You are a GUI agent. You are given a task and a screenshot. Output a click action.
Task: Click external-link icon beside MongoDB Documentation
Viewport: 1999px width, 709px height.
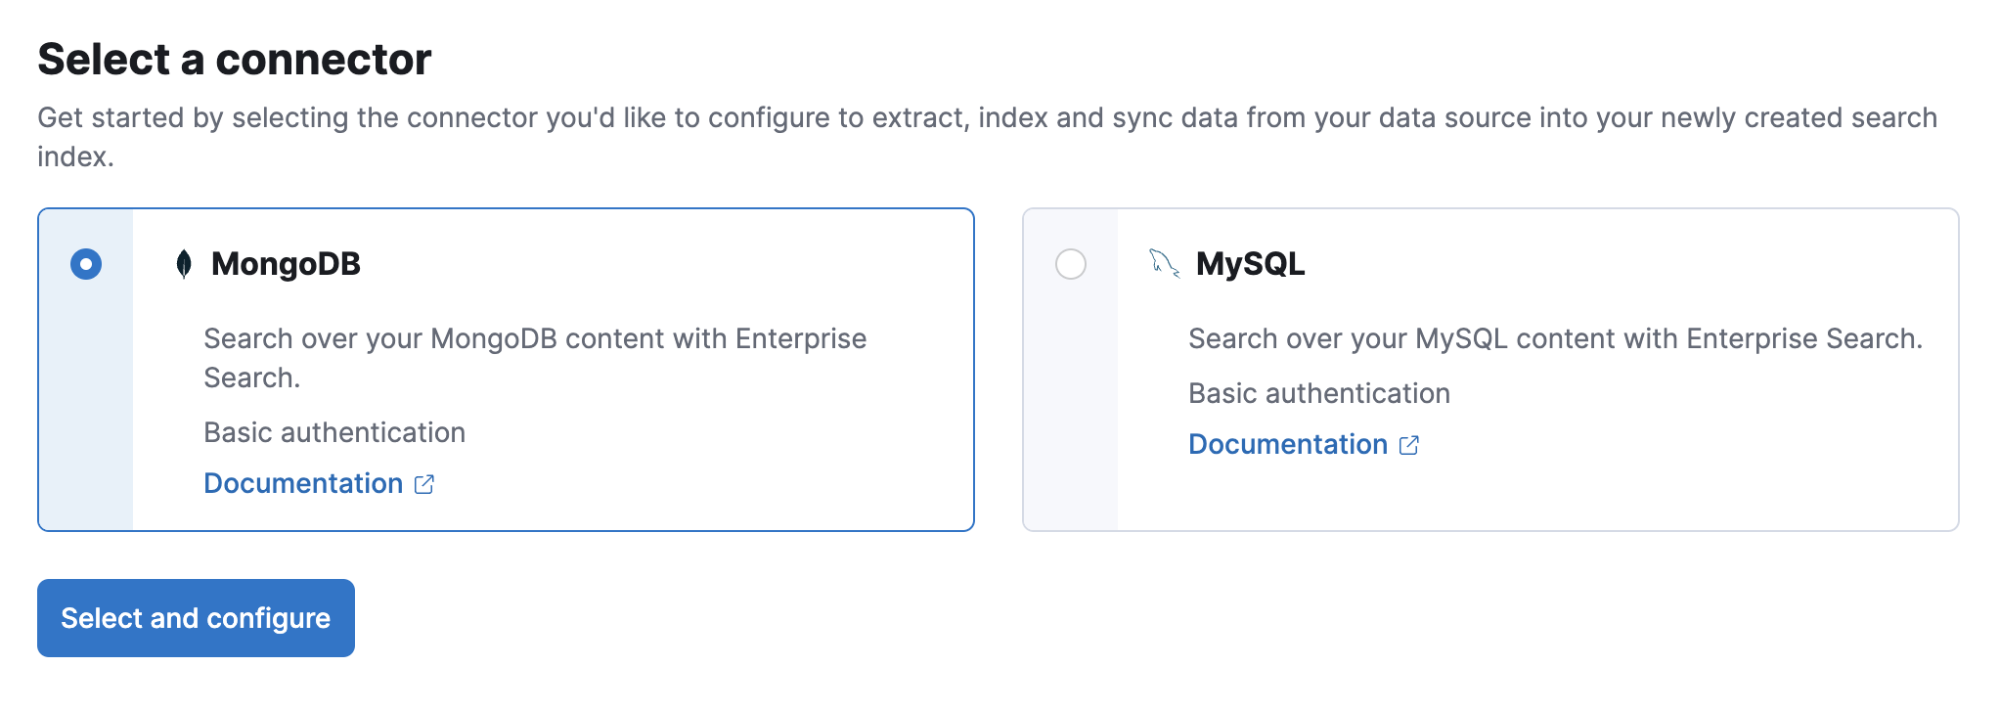(x=424, y=484)
